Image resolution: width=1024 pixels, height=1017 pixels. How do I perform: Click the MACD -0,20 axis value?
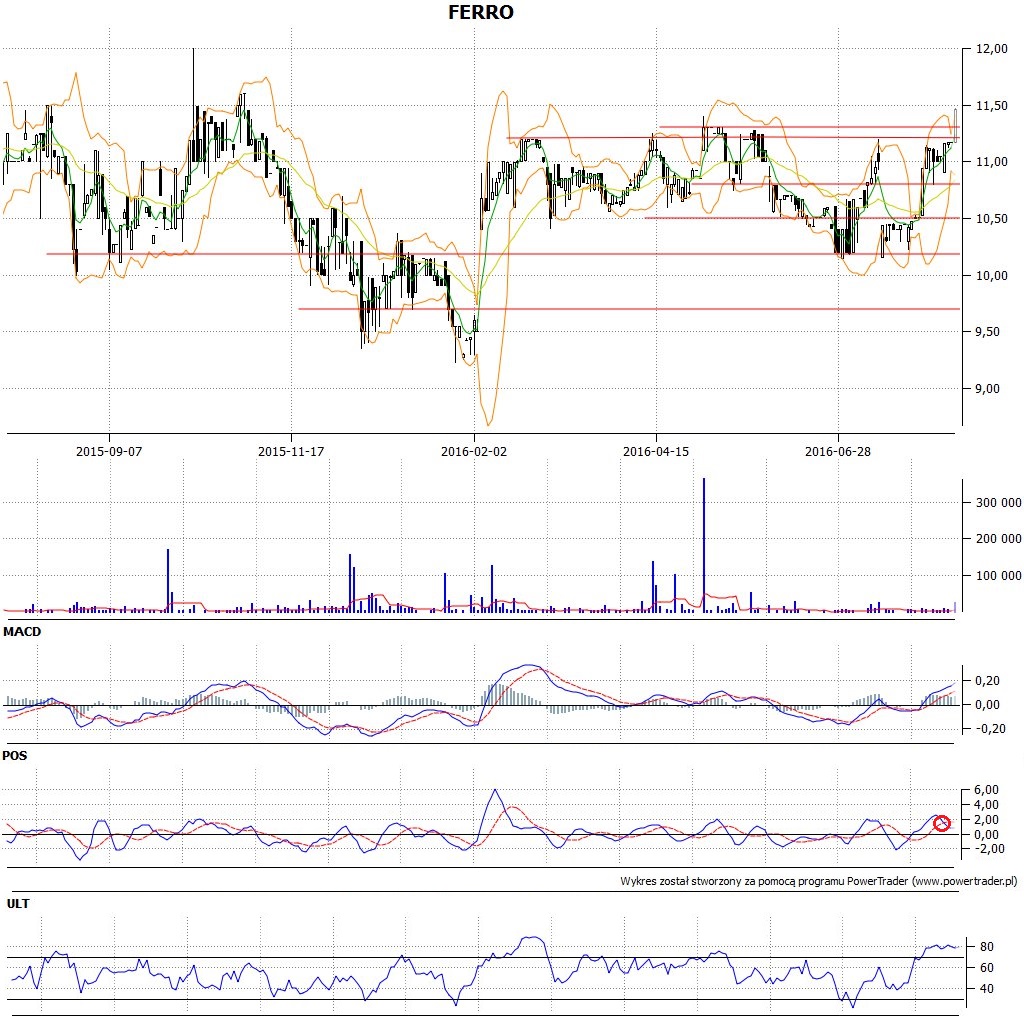point(989,729)
